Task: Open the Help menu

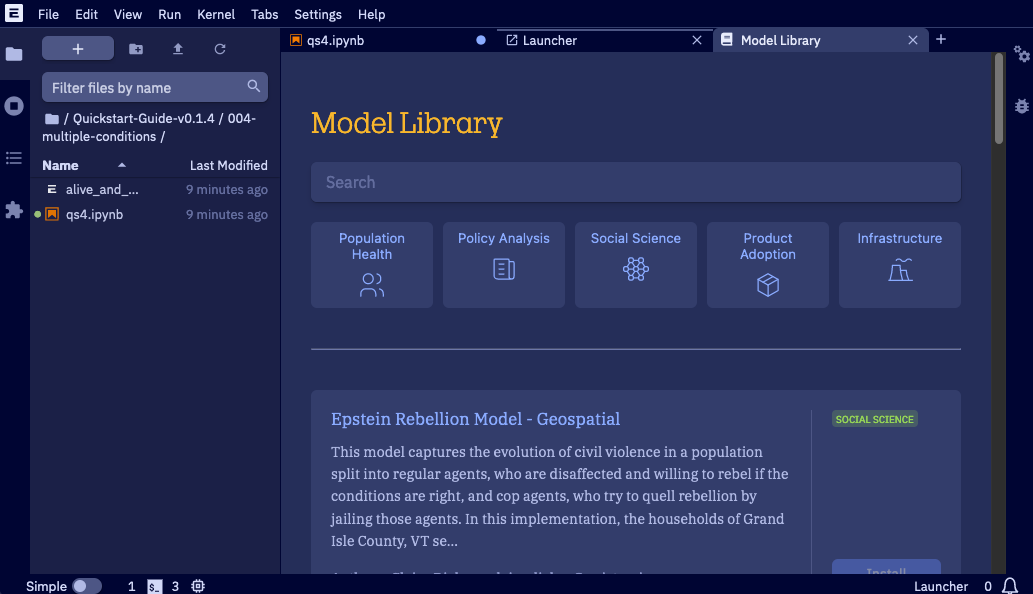Action: click(x=372, y=14)
